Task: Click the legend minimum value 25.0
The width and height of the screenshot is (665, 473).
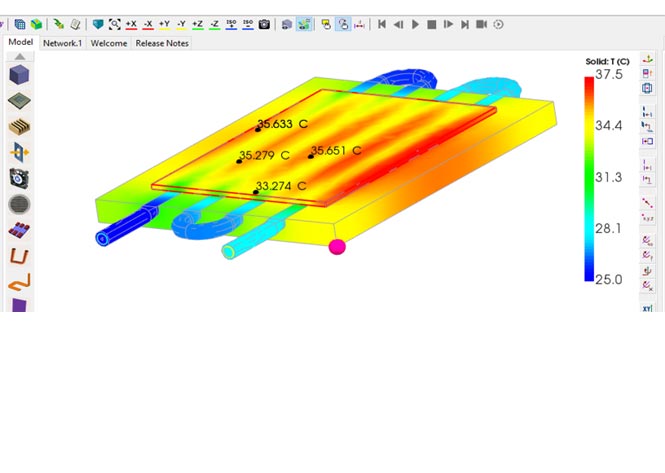Action: click(609, 280)
